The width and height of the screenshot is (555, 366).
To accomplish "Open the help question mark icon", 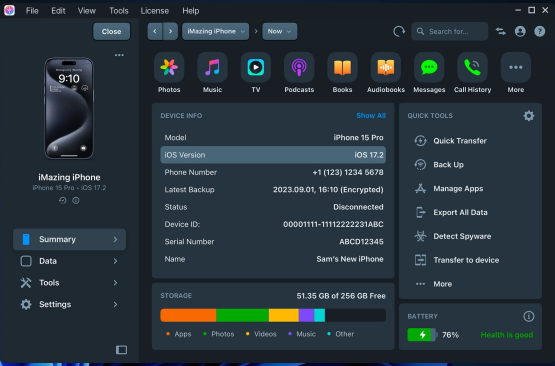I will coord(539,32).
